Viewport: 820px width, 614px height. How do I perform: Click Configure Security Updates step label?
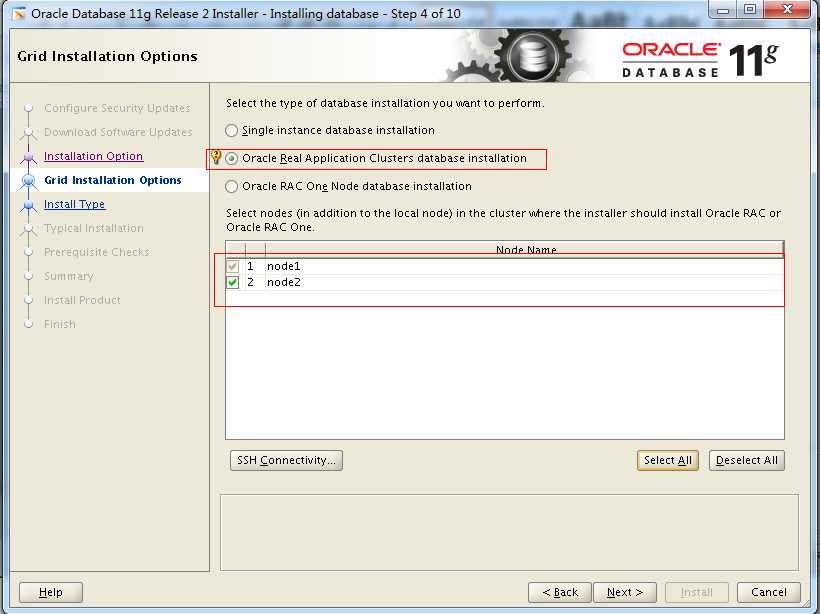coord(117,108)
